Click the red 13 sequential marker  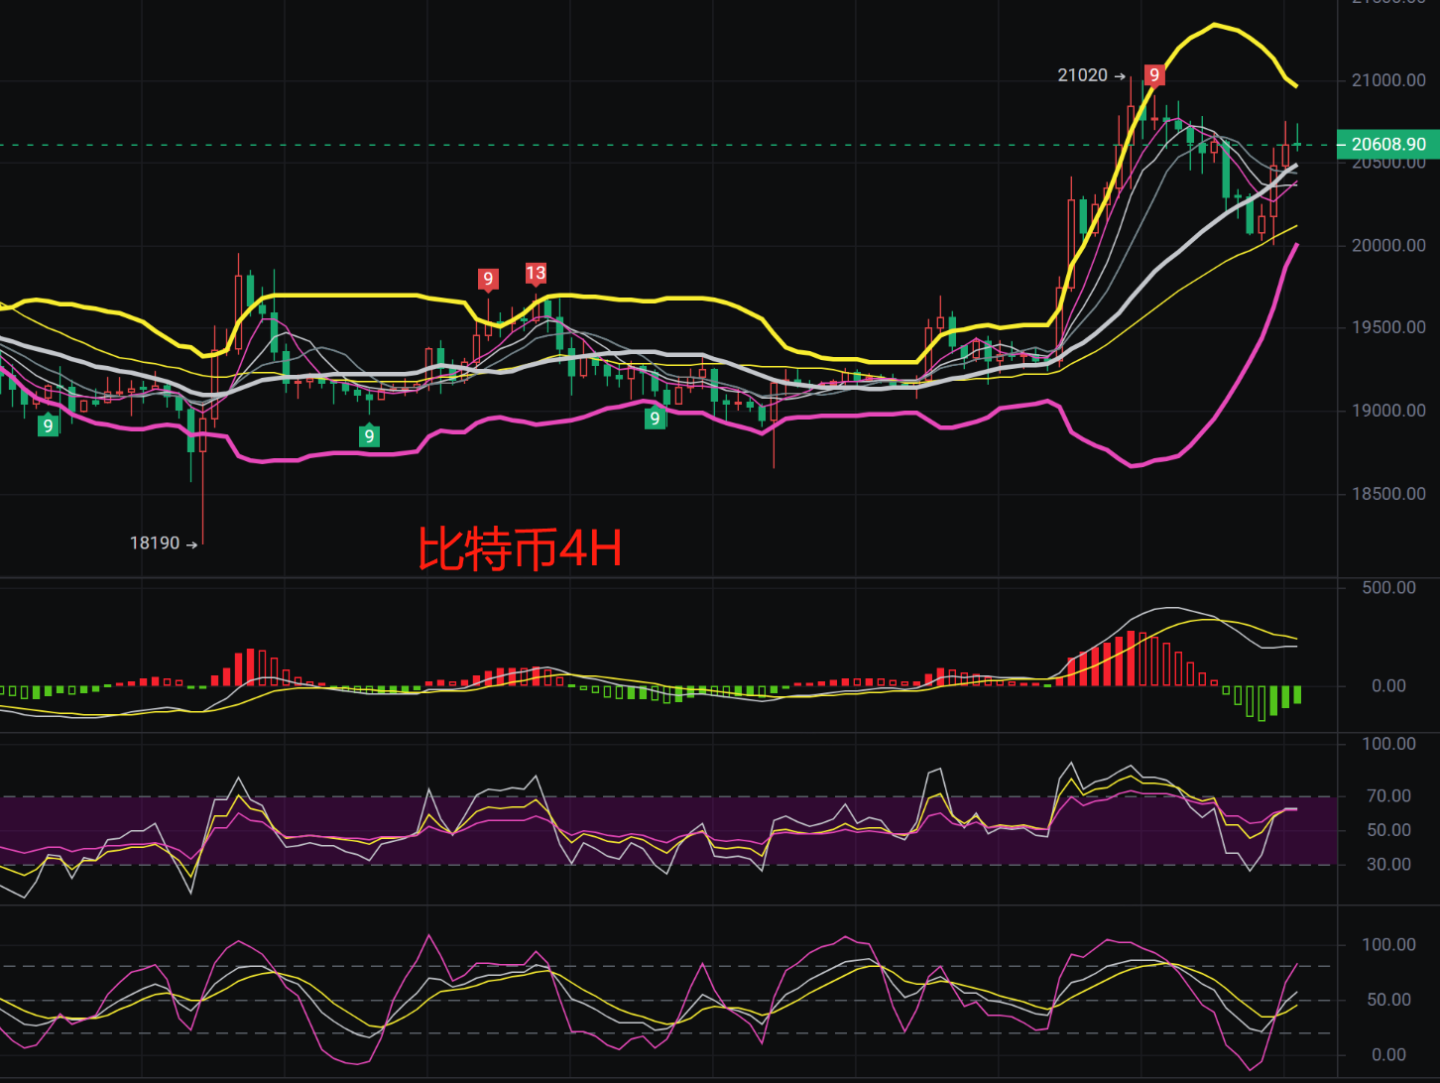click(536, 273)
